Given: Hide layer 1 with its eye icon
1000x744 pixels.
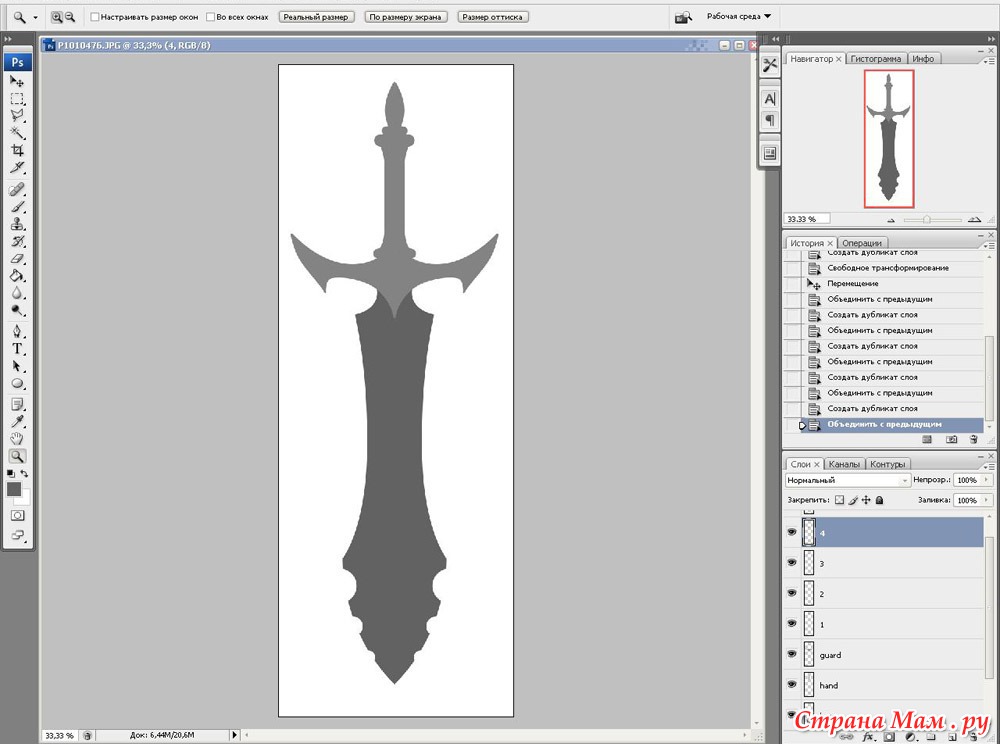Looking at the screenshot, I should click(792, 624).
